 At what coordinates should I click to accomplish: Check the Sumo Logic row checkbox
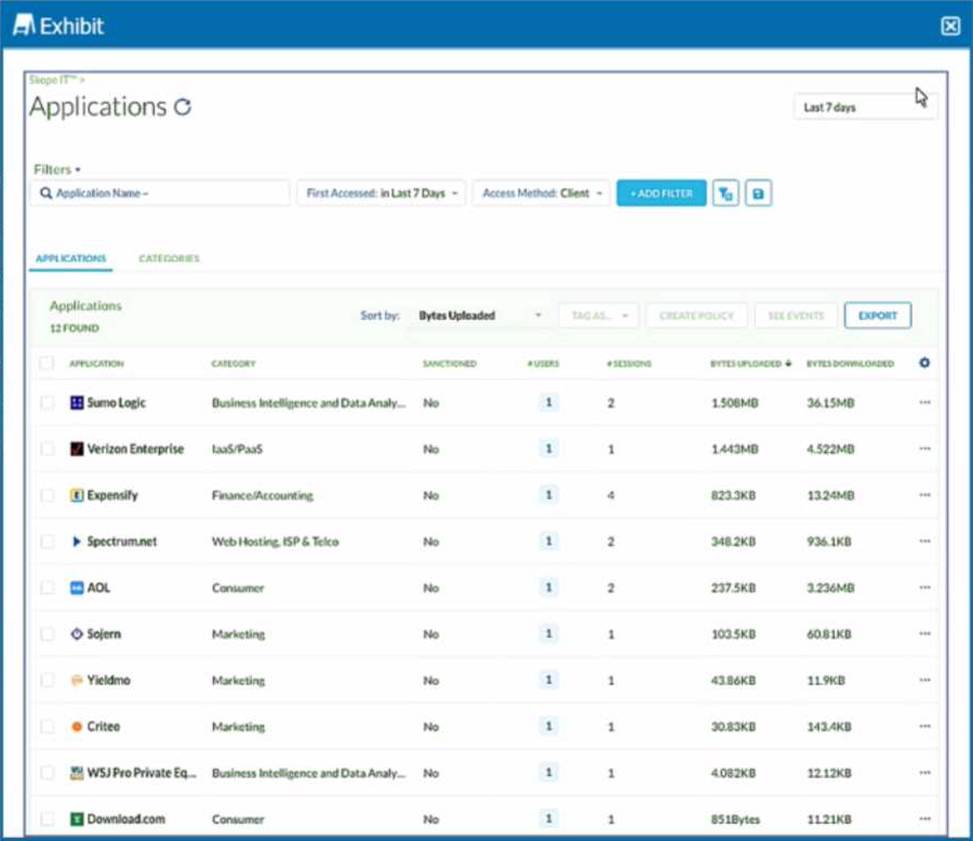[x=47, y=403]
